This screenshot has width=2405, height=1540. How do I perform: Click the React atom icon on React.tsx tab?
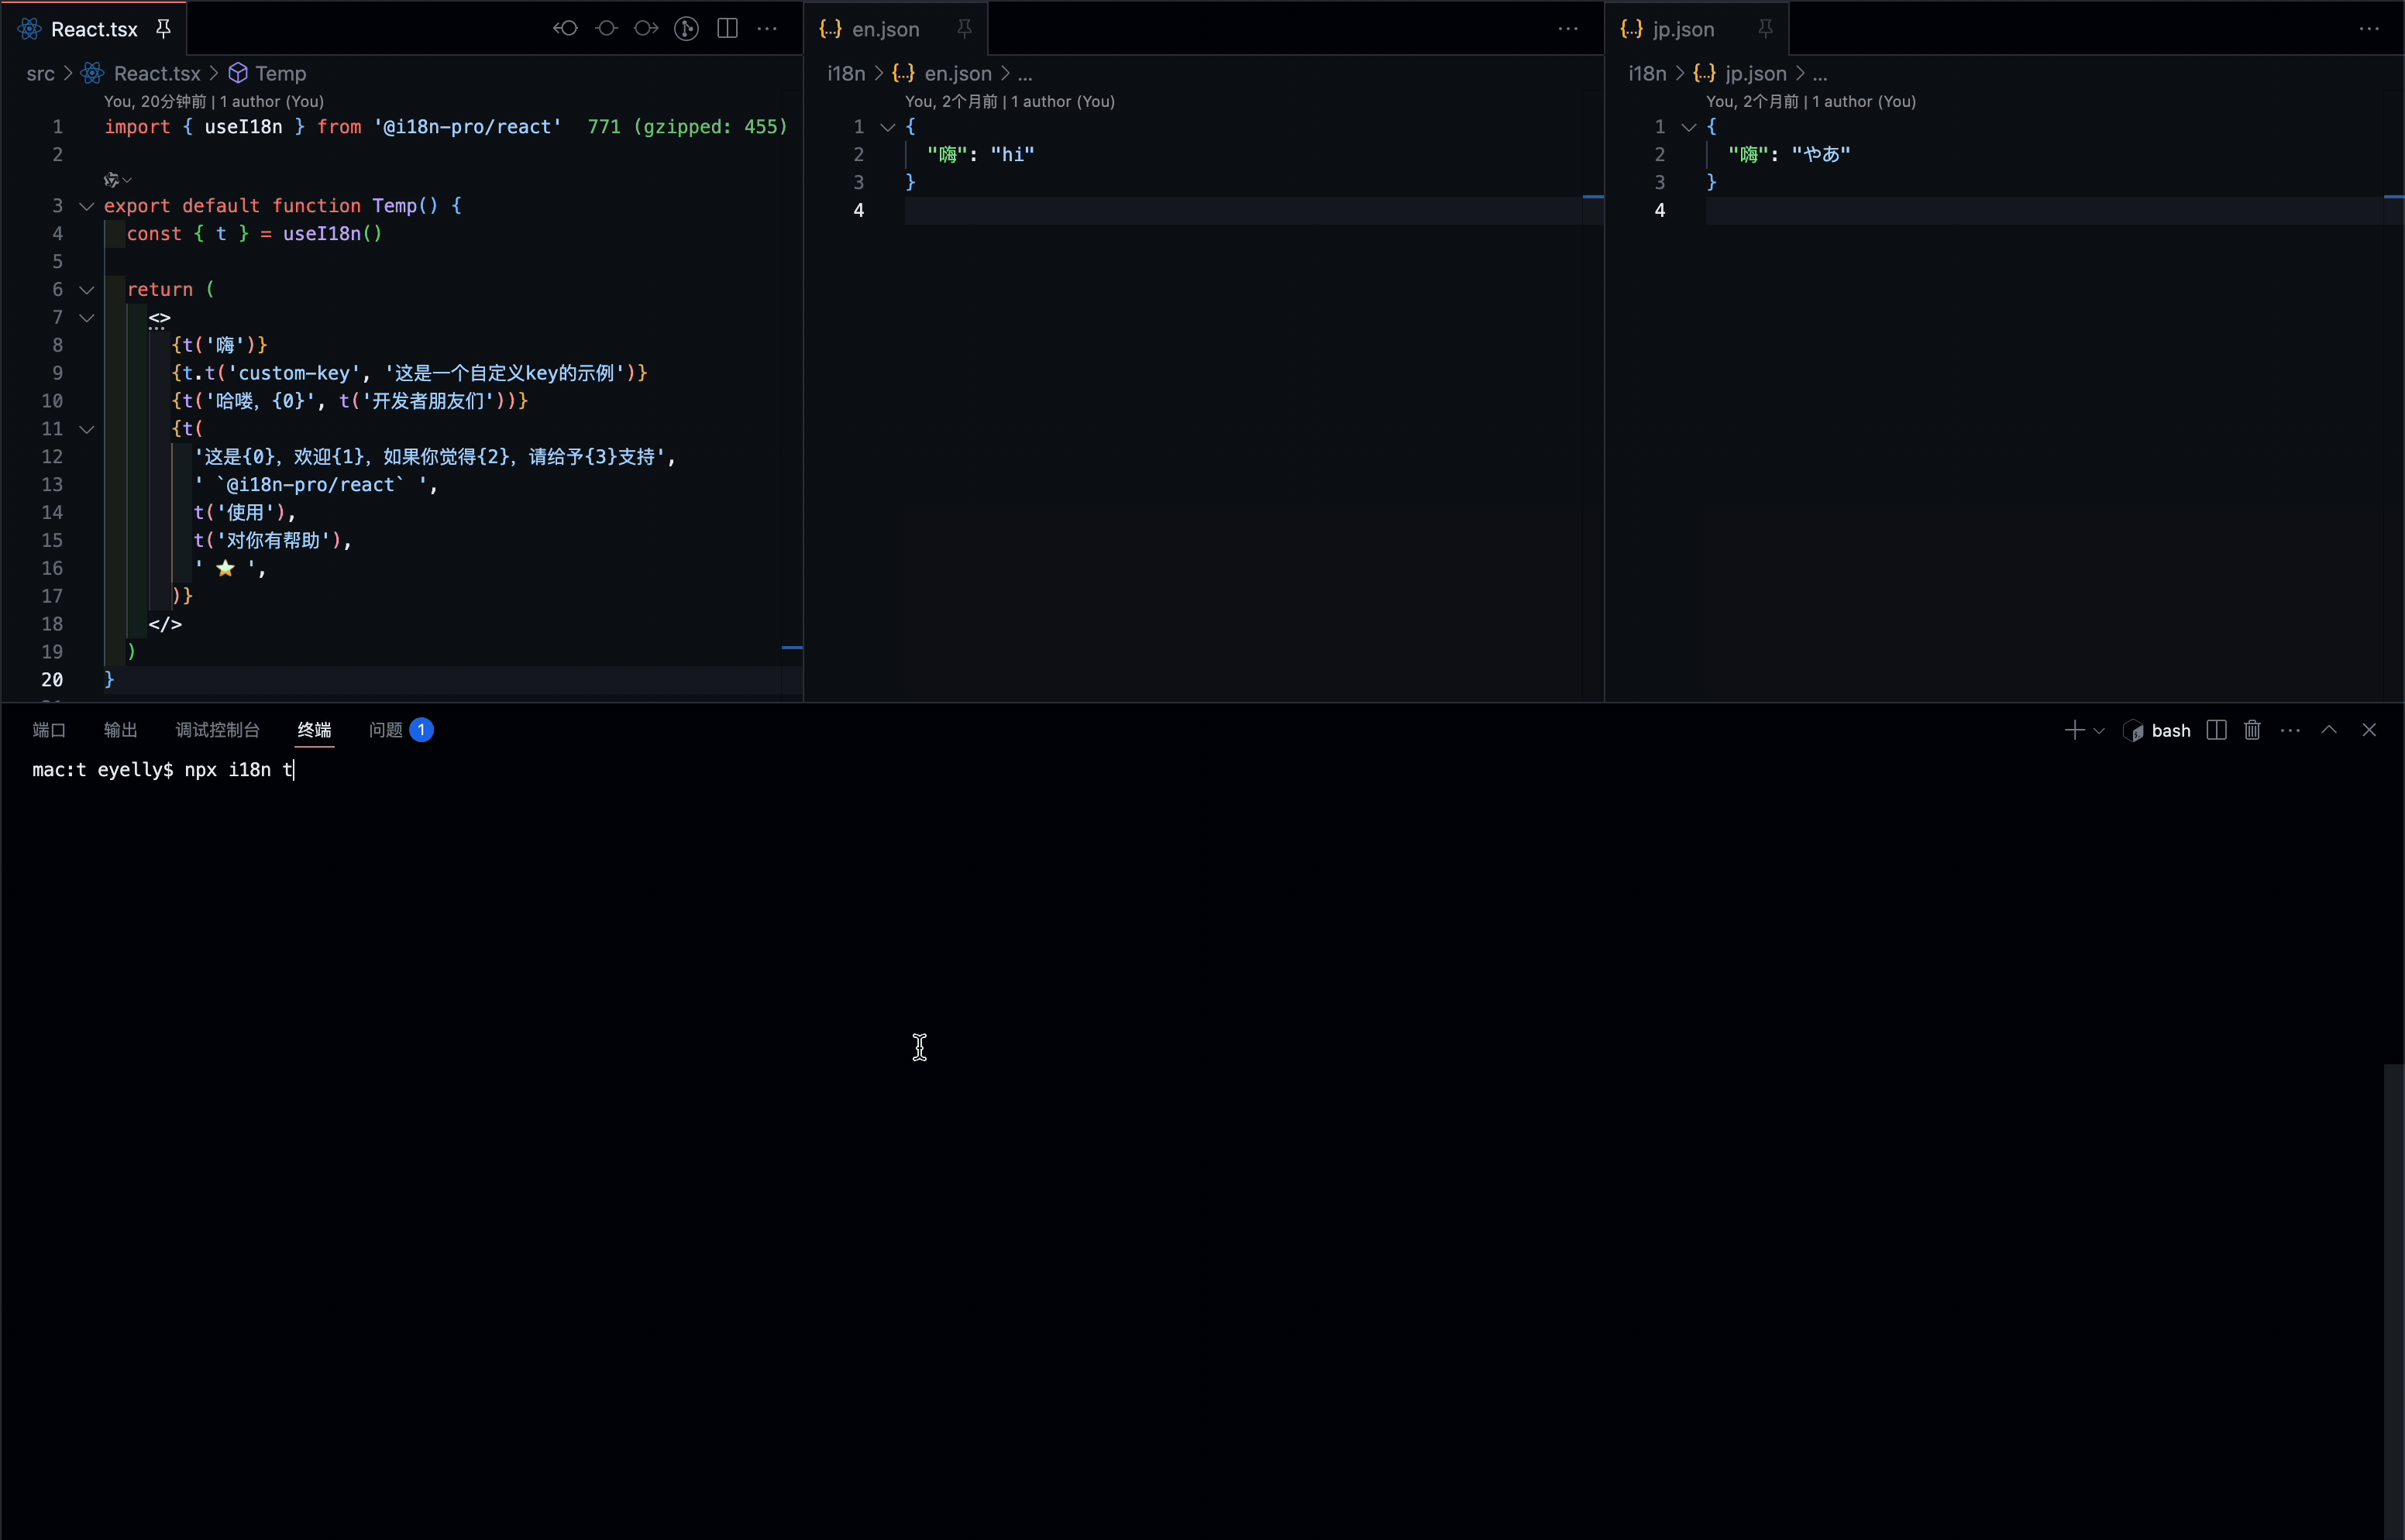(x=30, y=29)
